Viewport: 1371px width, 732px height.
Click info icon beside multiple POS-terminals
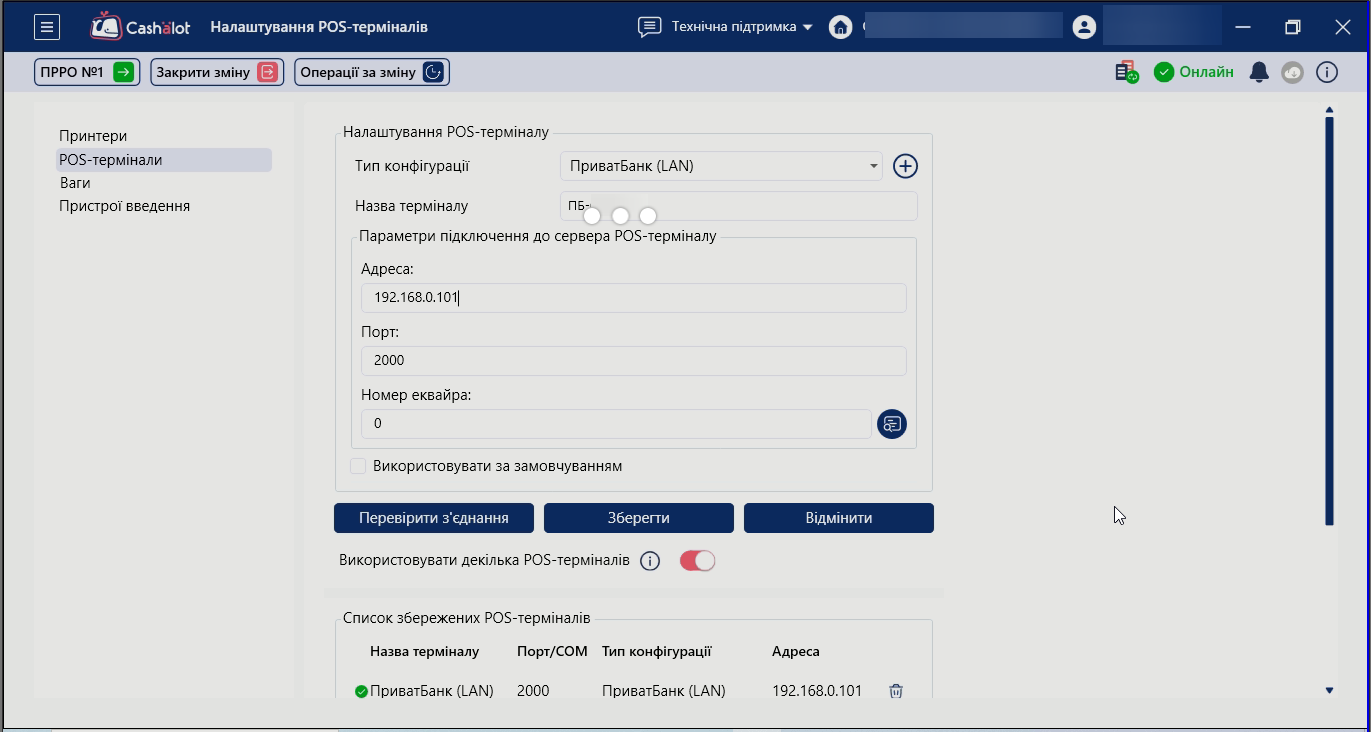pyautogui.click(x=650, y=561)
